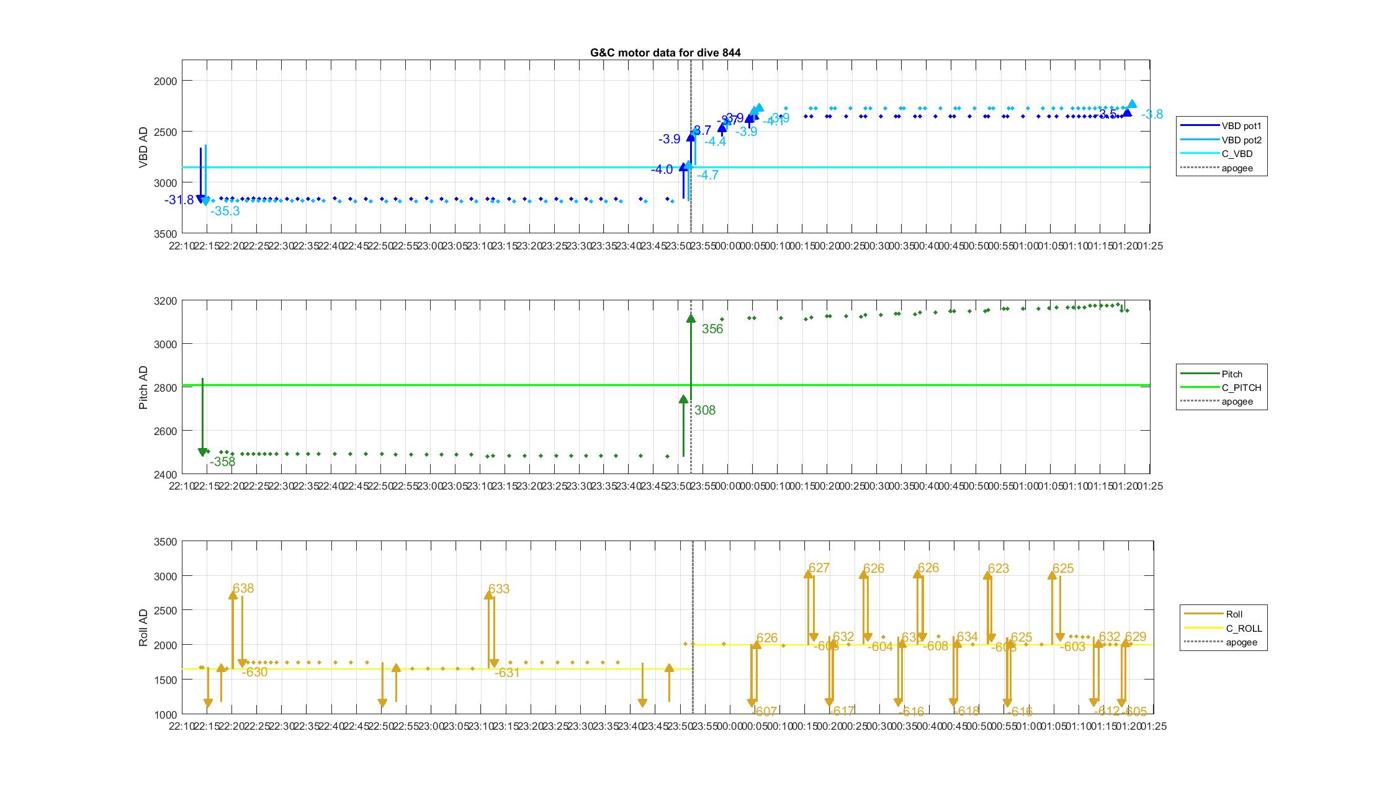The image size is (1400, 802).
Task: Click the 'VBD AD' y-axis label
Action: (x=143, y=147)
